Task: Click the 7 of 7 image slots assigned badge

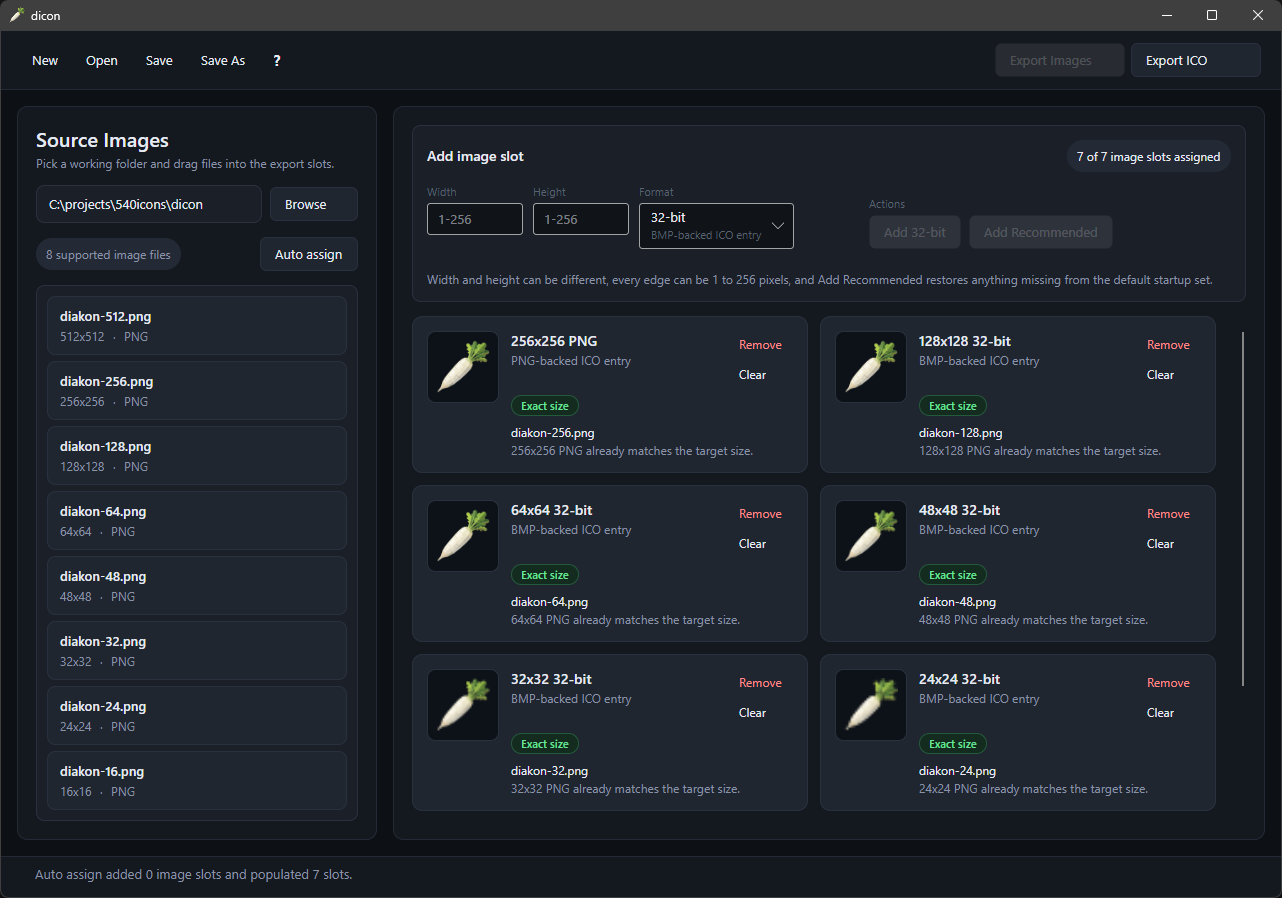Action: 1148,156
